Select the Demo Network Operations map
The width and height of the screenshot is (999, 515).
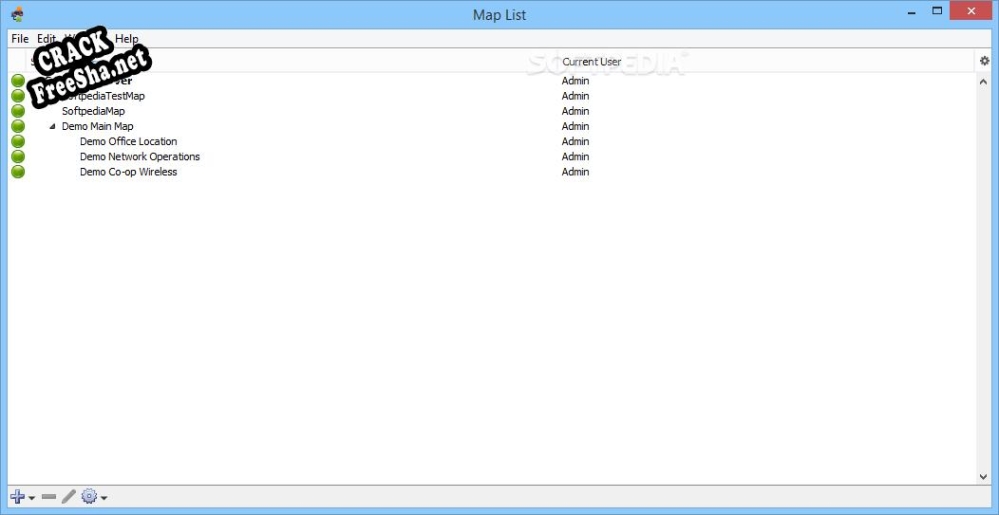click(139, 157)
